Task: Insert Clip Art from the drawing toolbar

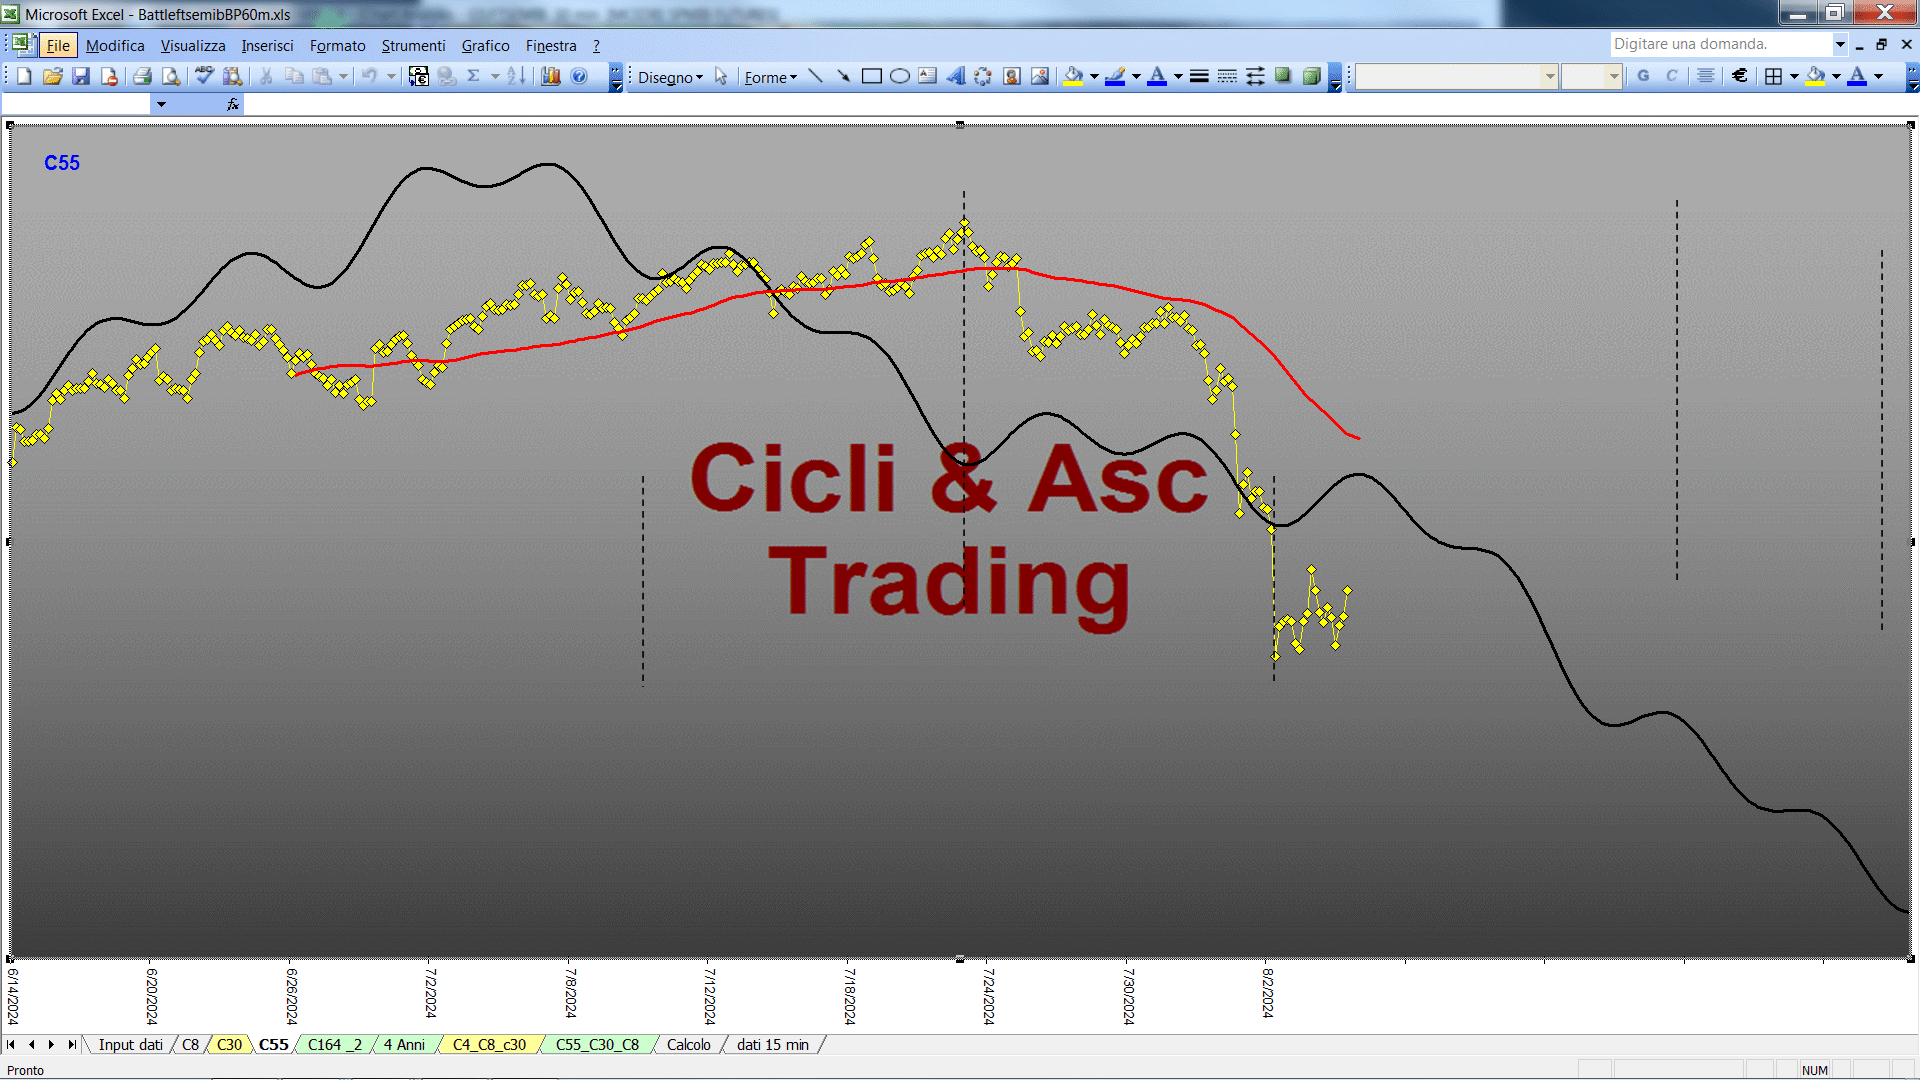Action: click(1012, 76)
